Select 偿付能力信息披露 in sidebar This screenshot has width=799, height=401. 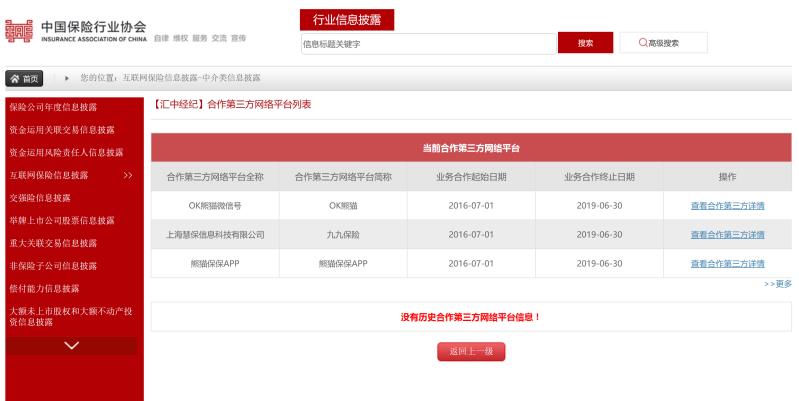pyautogui.click(x=44, y=288)
